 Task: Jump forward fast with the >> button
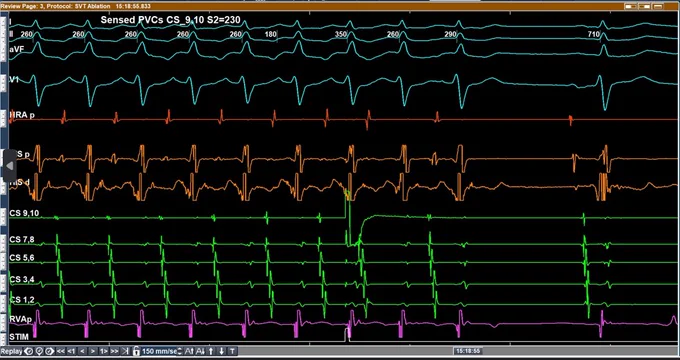point(114,351)
